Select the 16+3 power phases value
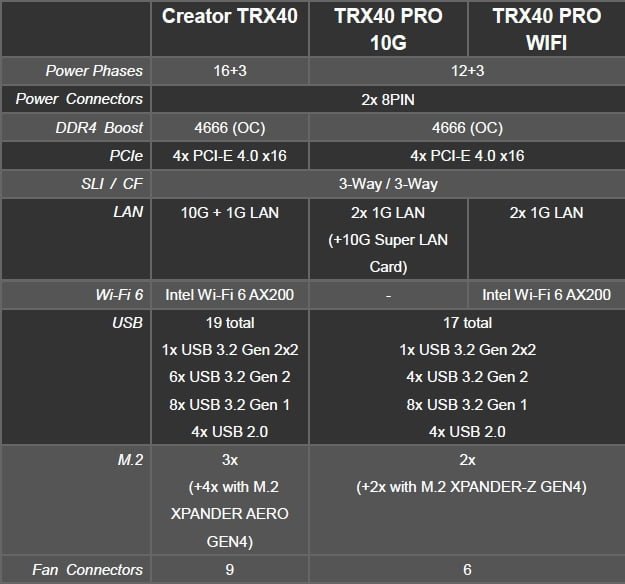Image resolution: width=625 pixels, height=584 pixels. [x=230, y=71]
